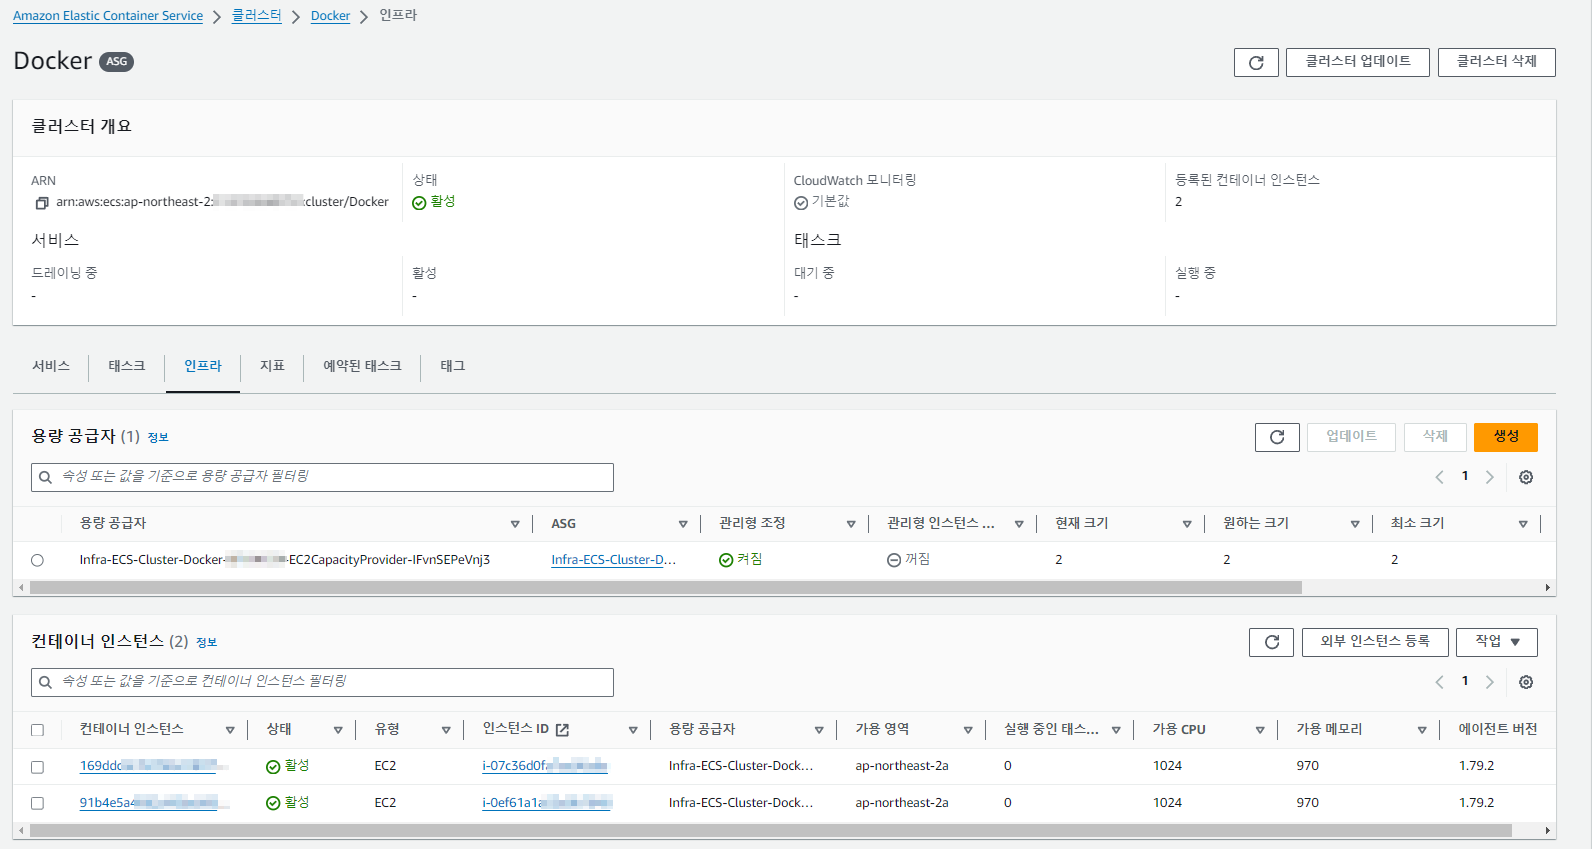Refresh the capacity providers list
This screenshot has height=849, width=1592.
(1277, 437)
